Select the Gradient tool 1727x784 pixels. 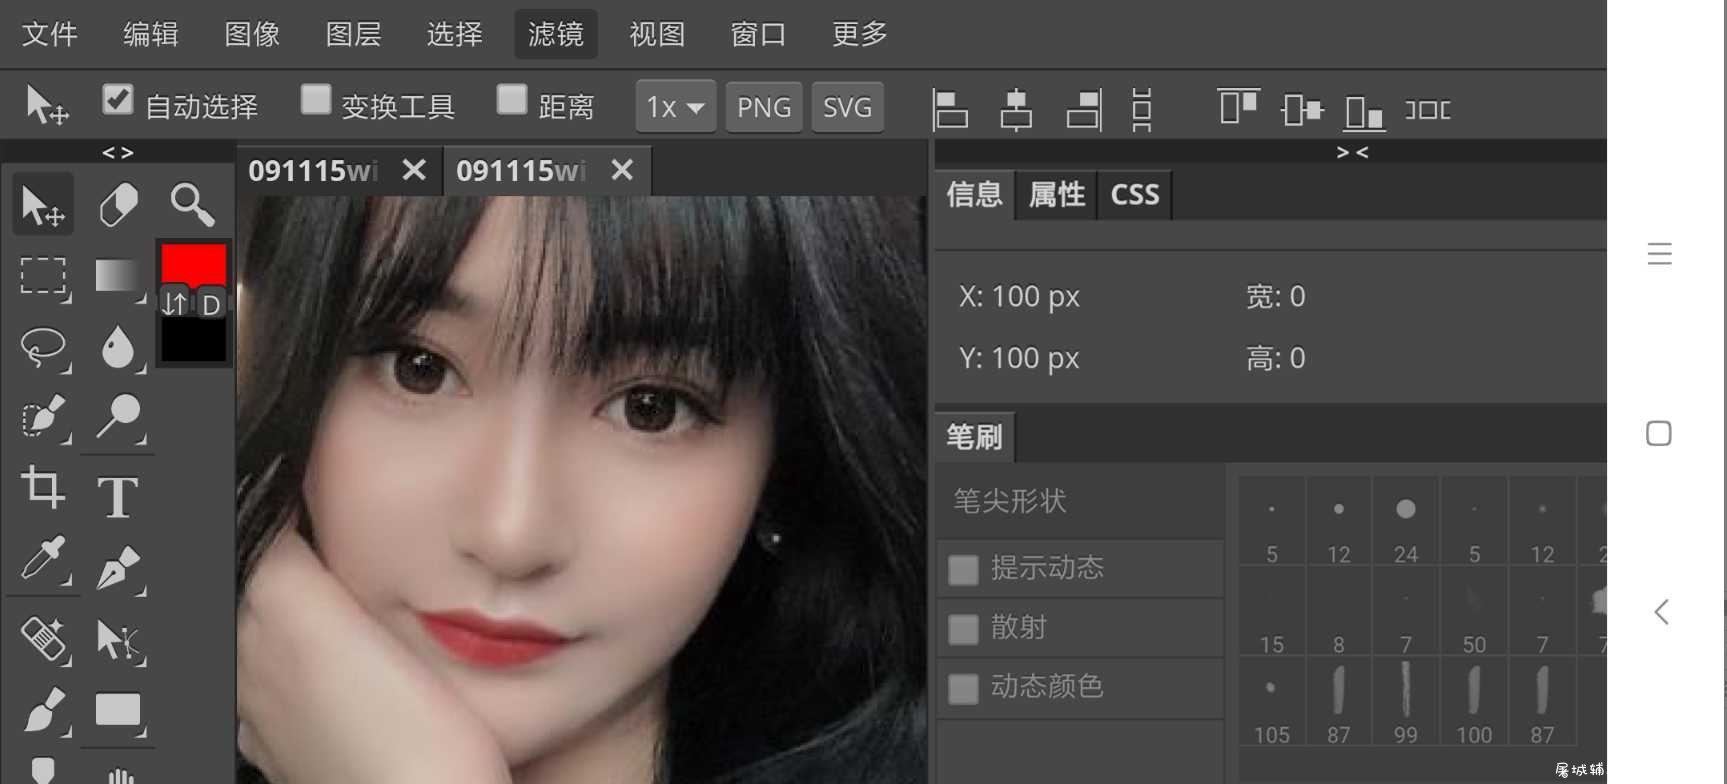[x=118, y=277]
